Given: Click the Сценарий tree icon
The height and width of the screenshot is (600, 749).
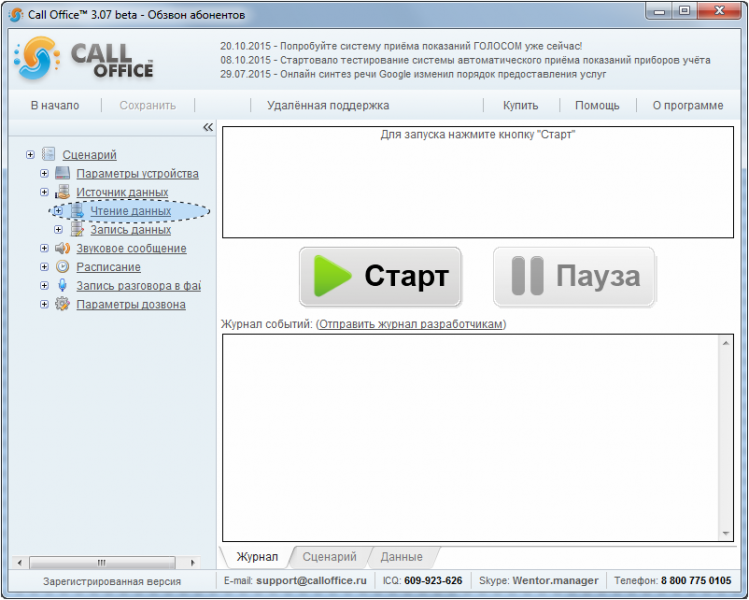Looking at the screenshot, I should click(x=48, y=154).
